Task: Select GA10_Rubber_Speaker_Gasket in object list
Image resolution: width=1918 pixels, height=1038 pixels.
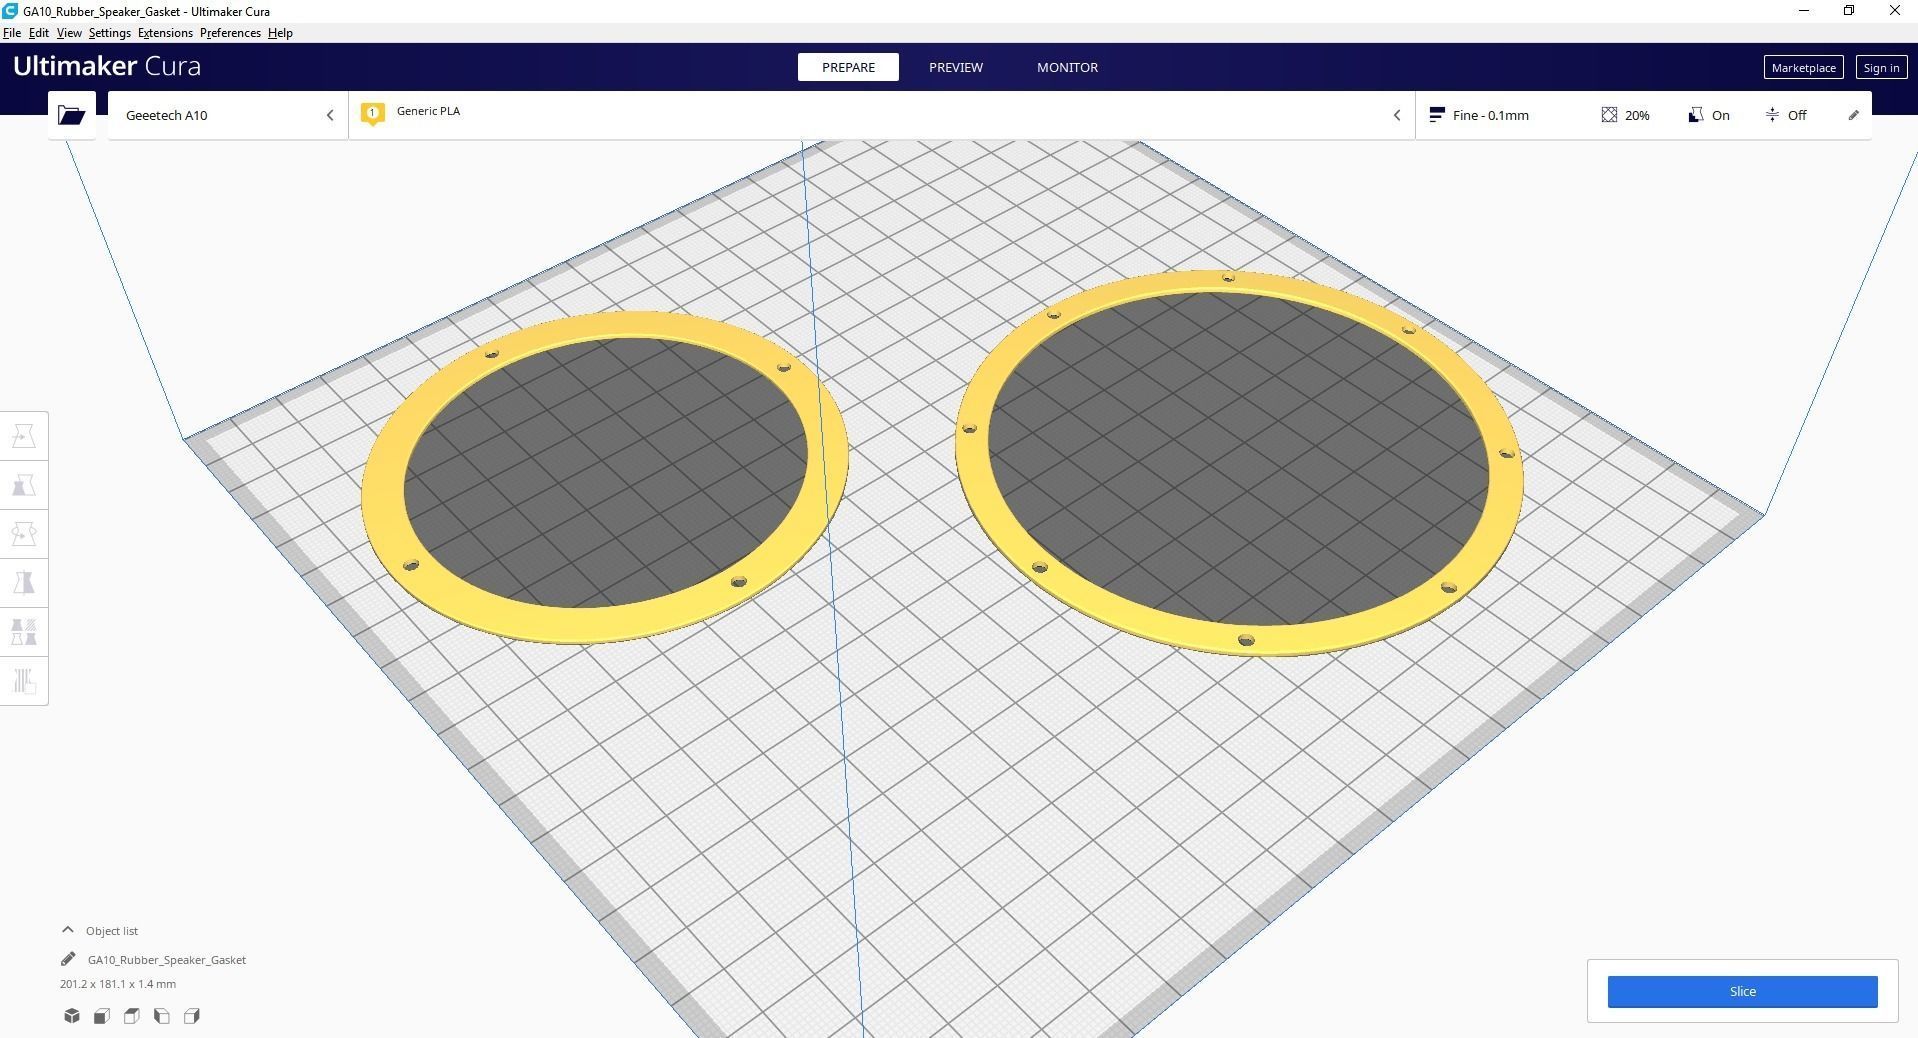Action: (x=166, y=959)
